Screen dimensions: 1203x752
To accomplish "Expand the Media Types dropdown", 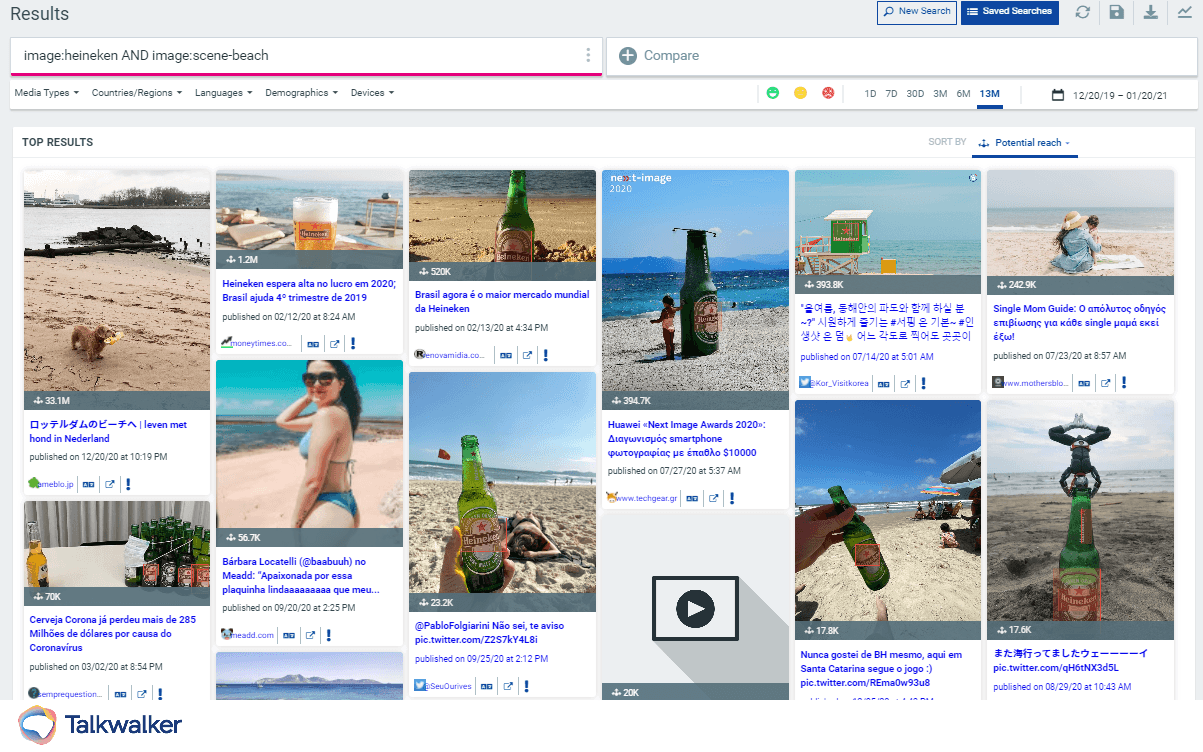I will [x=47, y=93].
